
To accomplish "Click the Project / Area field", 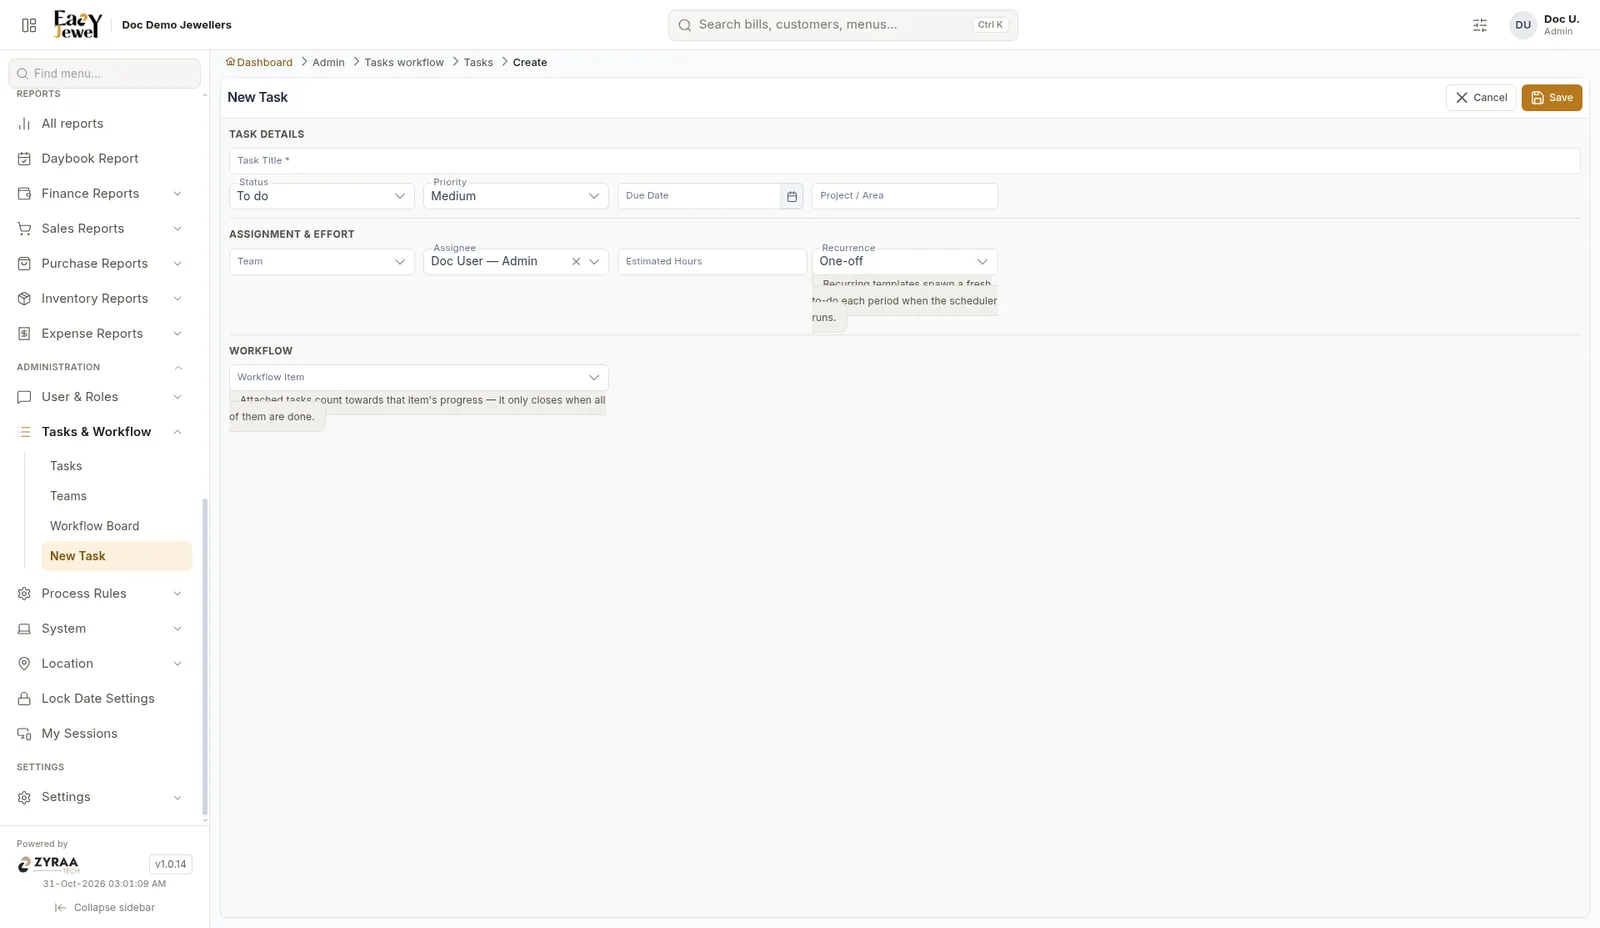I will click(905, 196).
